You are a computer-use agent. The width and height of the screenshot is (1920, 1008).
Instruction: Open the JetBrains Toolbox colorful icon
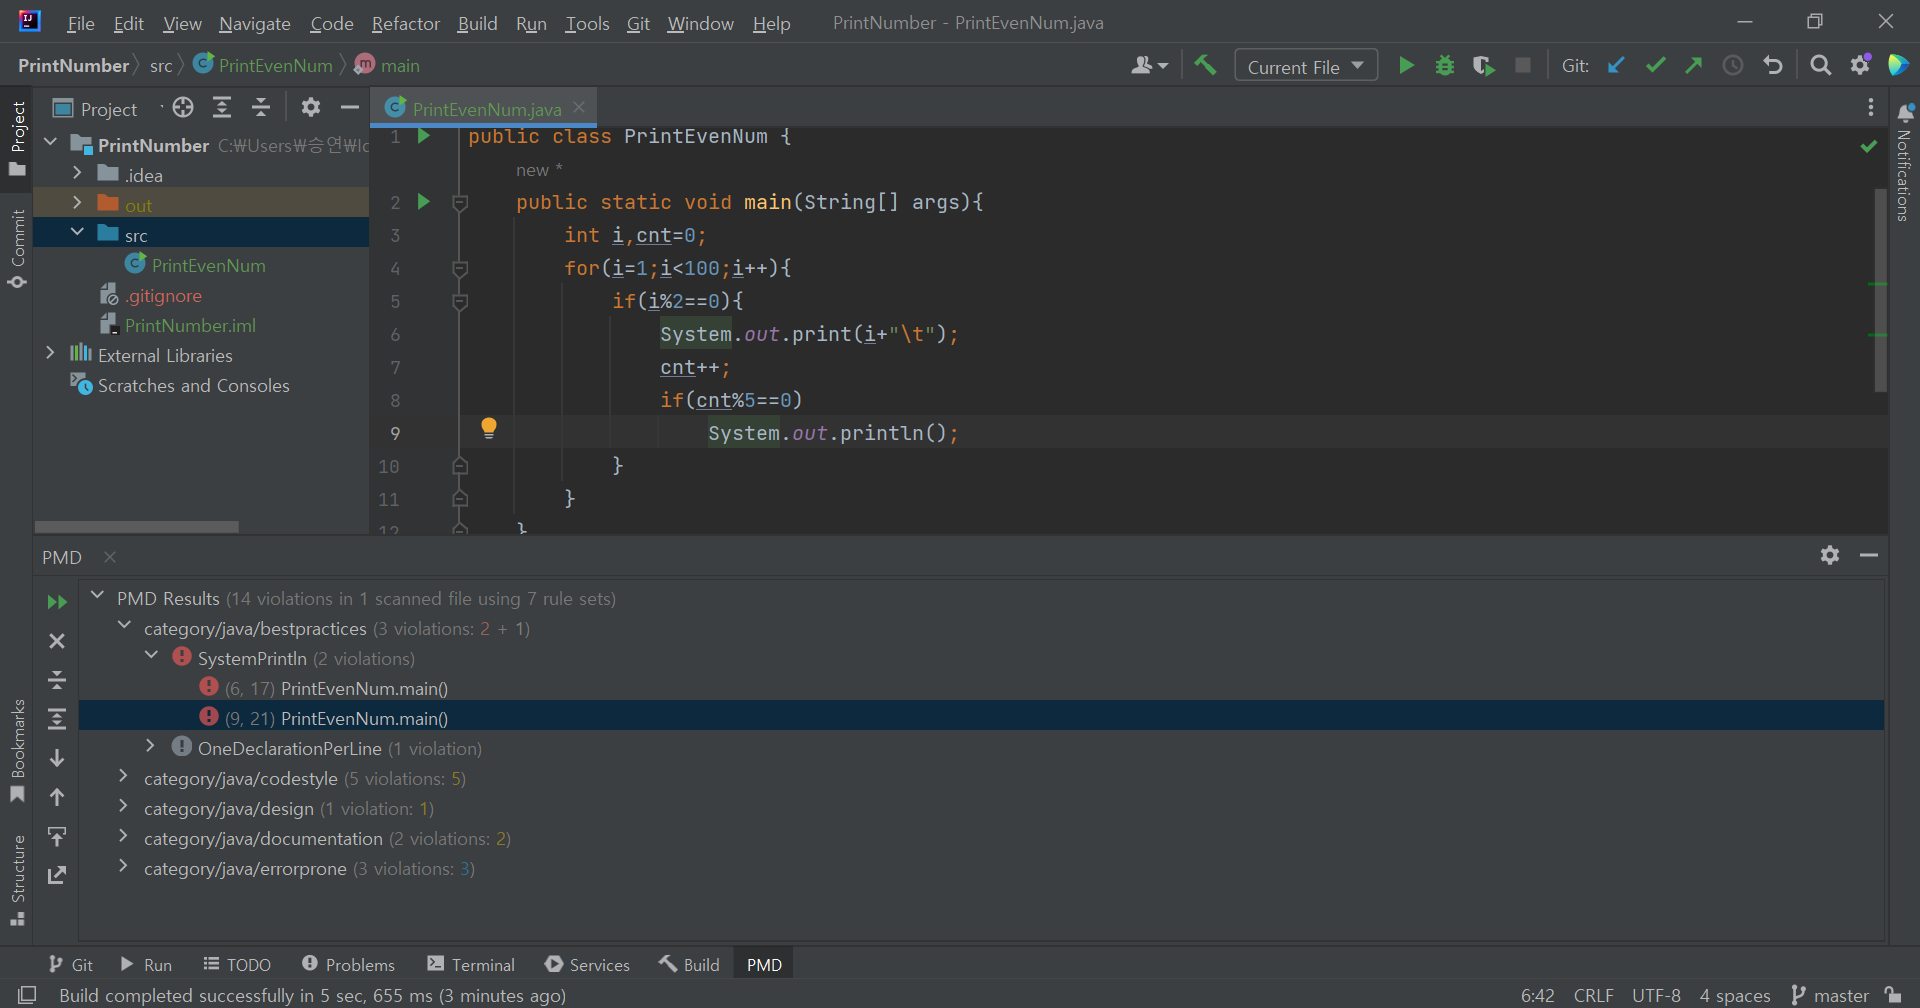(1898, 66)
